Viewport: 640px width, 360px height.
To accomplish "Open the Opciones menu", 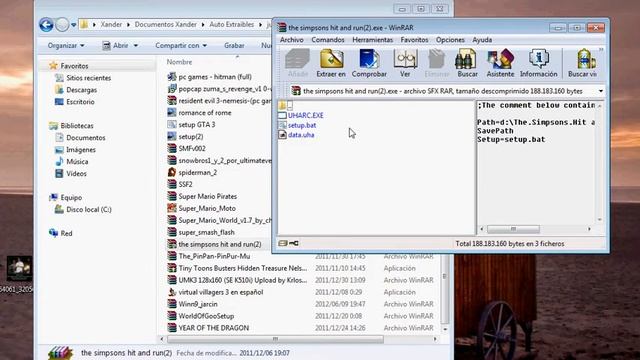I will pos(450,40).
